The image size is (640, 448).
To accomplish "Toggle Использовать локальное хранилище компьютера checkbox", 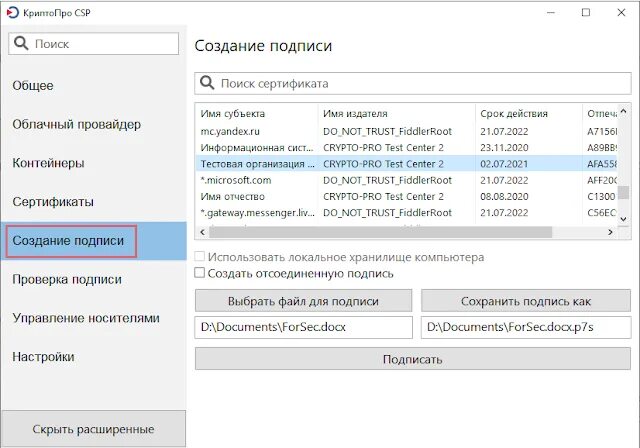I will coord(199,257).
